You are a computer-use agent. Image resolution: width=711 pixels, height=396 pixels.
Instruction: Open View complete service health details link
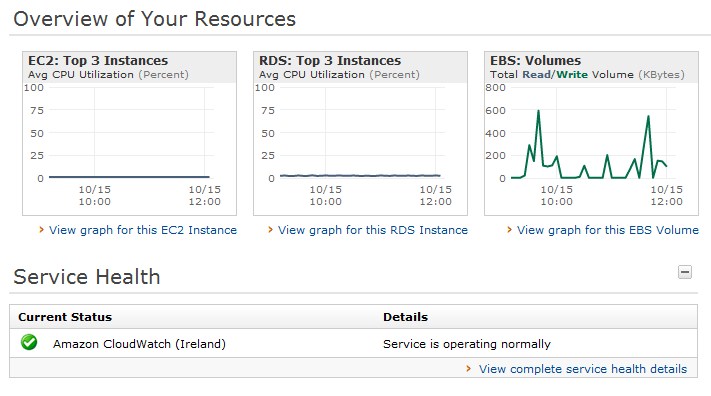tap(583, 369)
